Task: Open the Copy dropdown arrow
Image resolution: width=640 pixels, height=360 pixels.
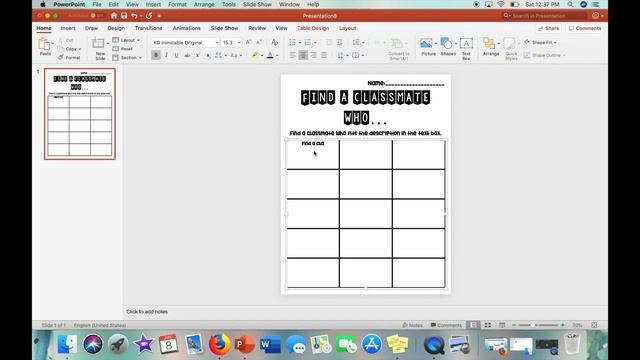Action: pos(80,49)
